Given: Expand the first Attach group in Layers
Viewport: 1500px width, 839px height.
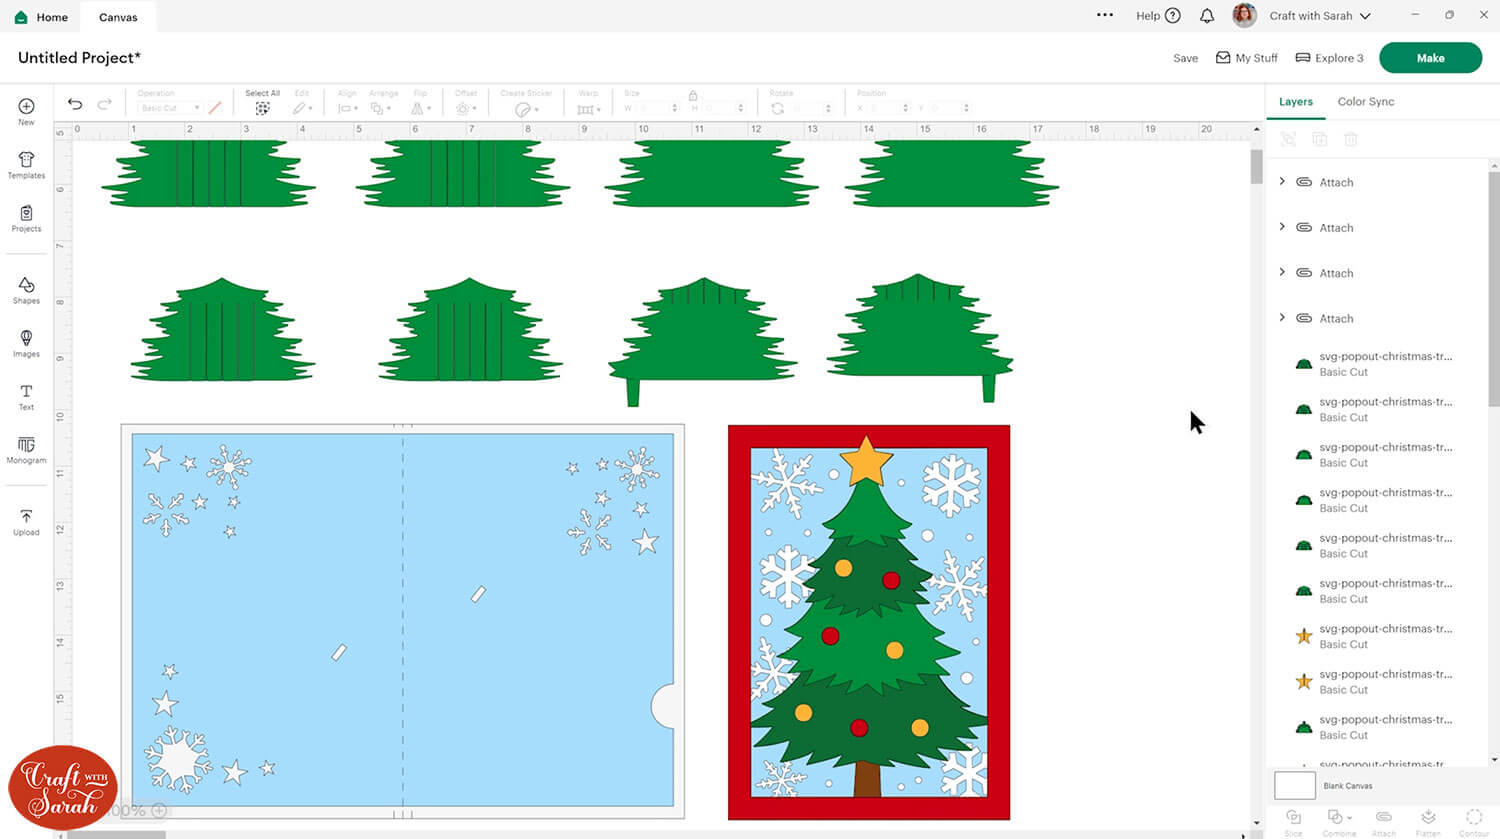Looking at the screenshot, I should click(x=1282, y=181).
